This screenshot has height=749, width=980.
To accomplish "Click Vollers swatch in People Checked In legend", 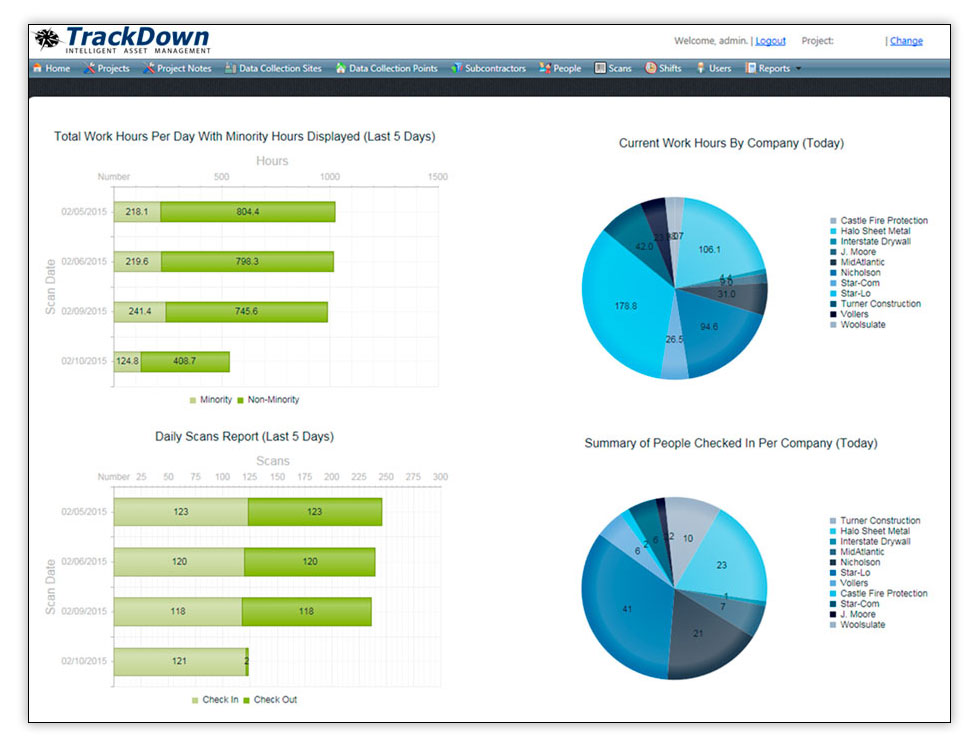I will click(x=833, y=583).
